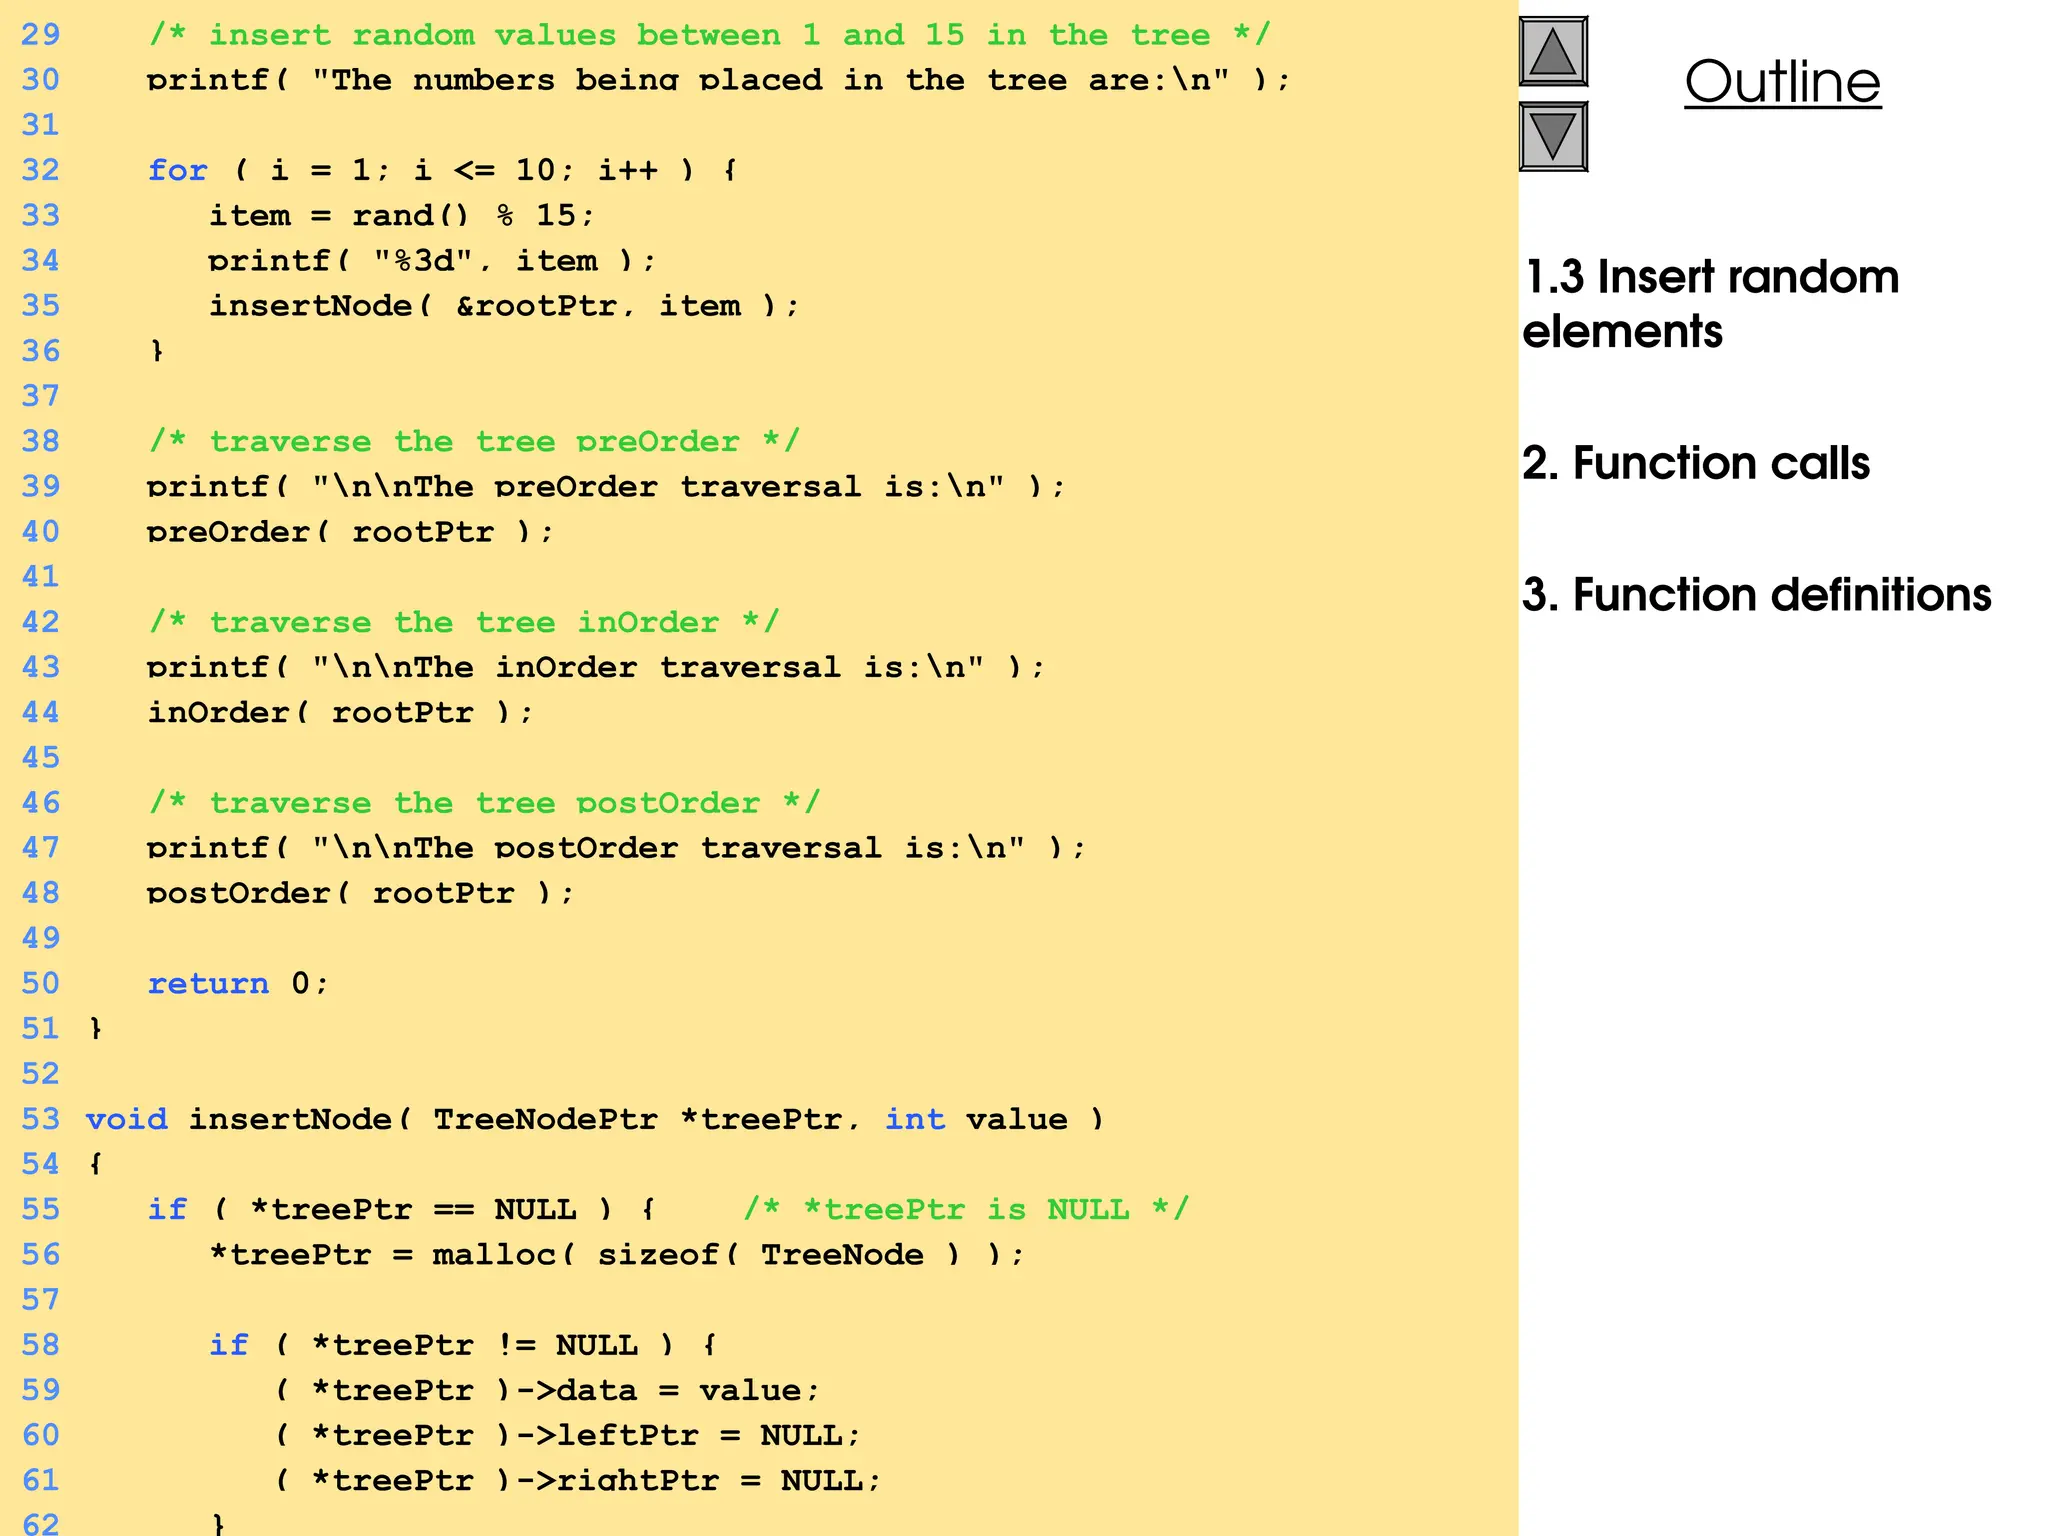Click the printf 'The inOrder traversal is' line
Image resolution: width=2048 pixels, height=1536 pixels.
[596, 667]
